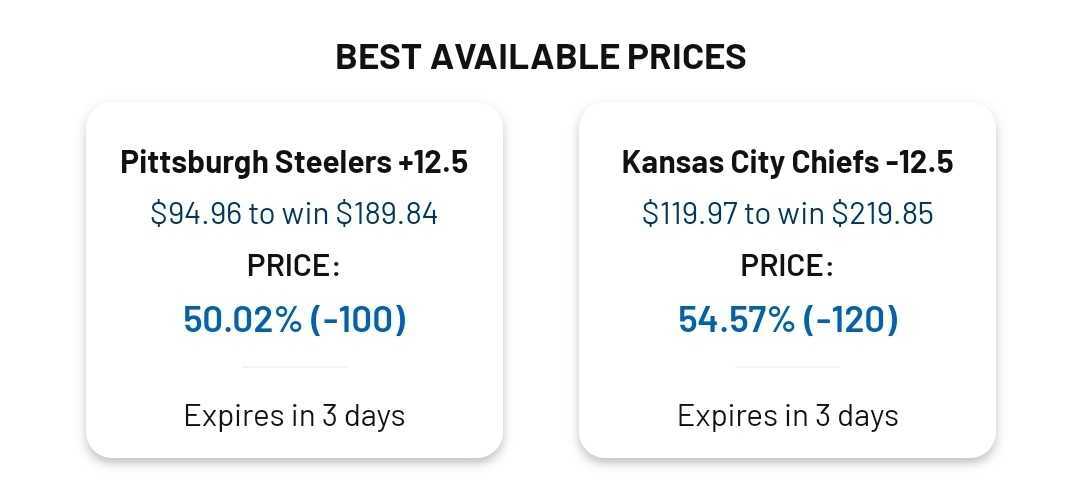Click the 50.02% (-100) price
Image resolution: width=1080 pixels, height=484 pixels.
295,320
